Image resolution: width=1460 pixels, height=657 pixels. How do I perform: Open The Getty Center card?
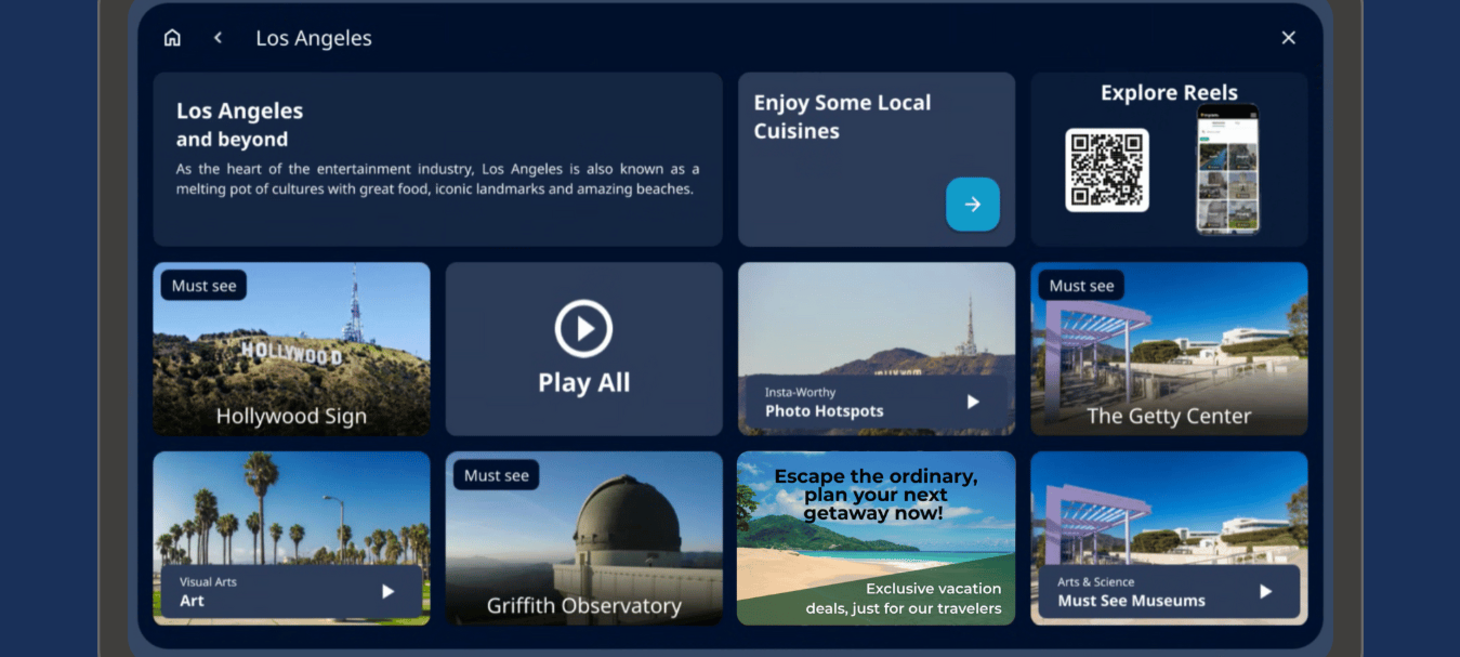click(x=1169, y=349)
